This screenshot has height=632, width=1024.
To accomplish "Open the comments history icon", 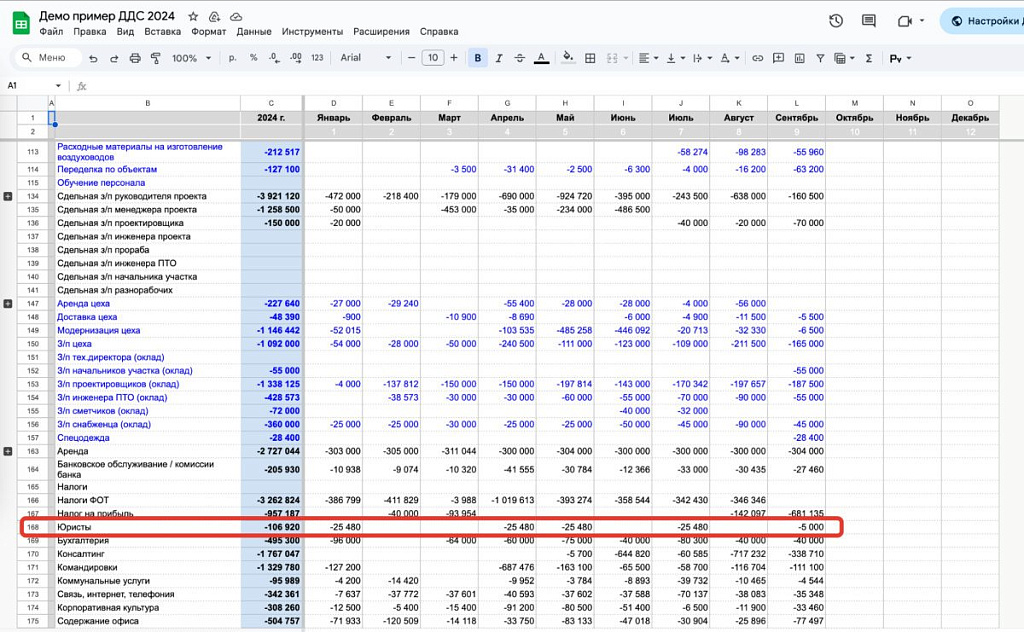I will pos(869,21).
